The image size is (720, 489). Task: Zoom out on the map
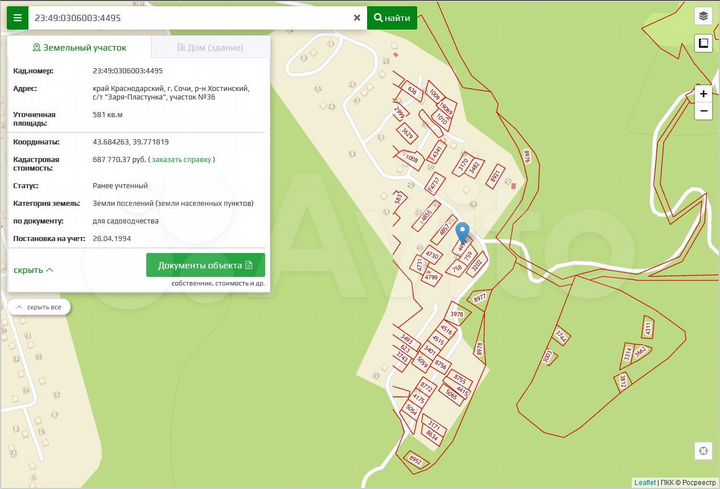[703, 111]
